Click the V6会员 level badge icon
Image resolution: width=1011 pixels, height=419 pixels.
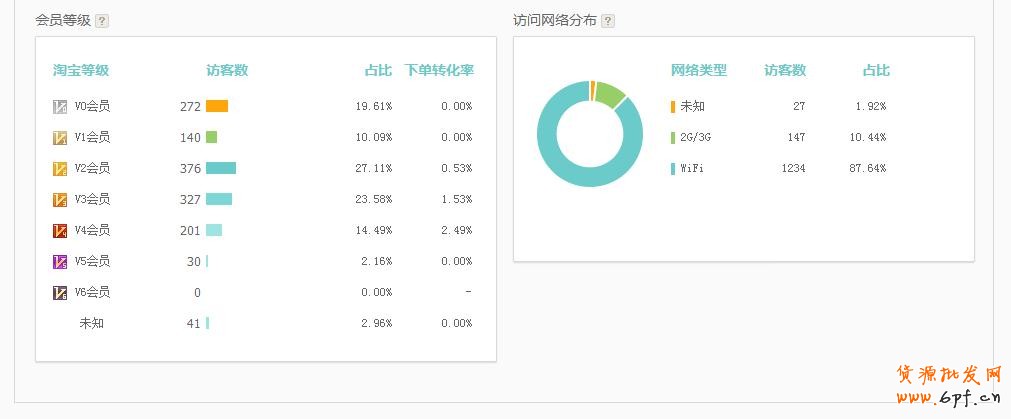(x=60, y=292)
